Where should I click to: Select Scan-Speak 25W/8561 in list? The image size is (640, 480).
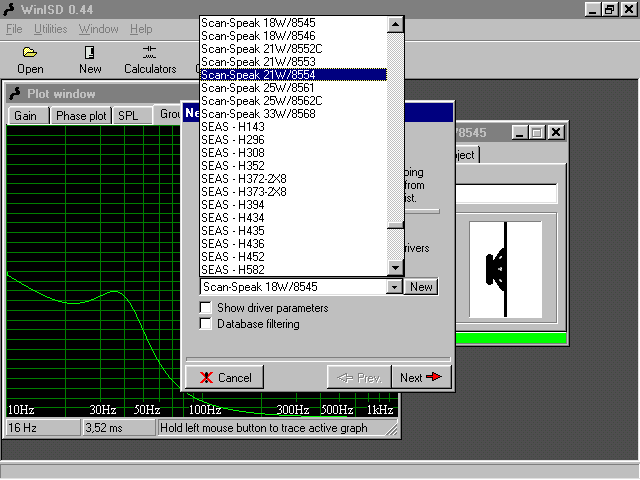[x=293, y=88]
